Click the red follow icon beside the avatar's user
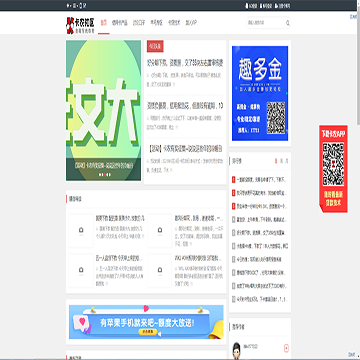 [x=286, y=348]
